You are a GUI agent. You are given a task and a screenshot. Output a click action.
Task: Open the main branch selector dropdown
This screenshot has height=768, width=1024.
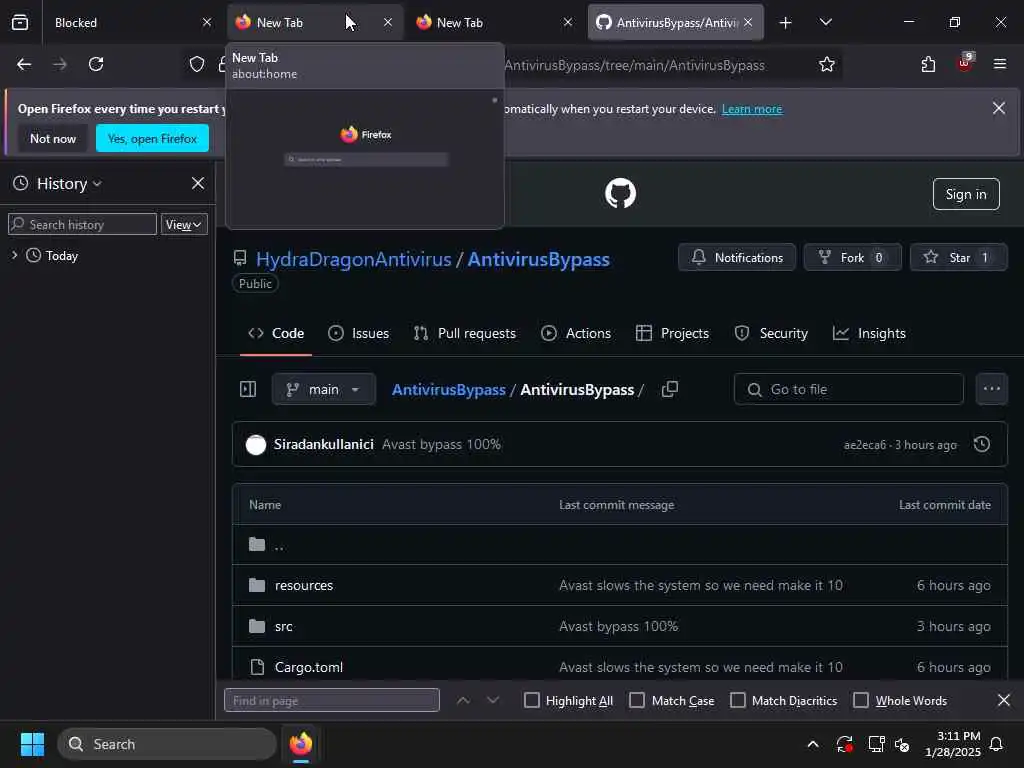point(323,389)
